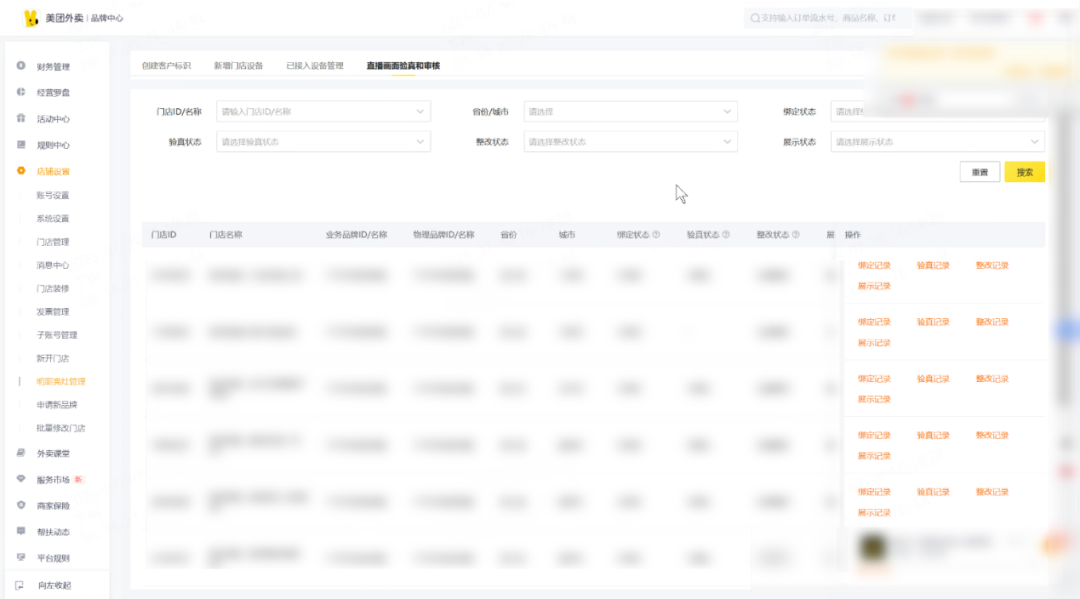
Task: Click the 活动中心 sidebar icon
Action: pyautogui.click(x=21, y=118)
